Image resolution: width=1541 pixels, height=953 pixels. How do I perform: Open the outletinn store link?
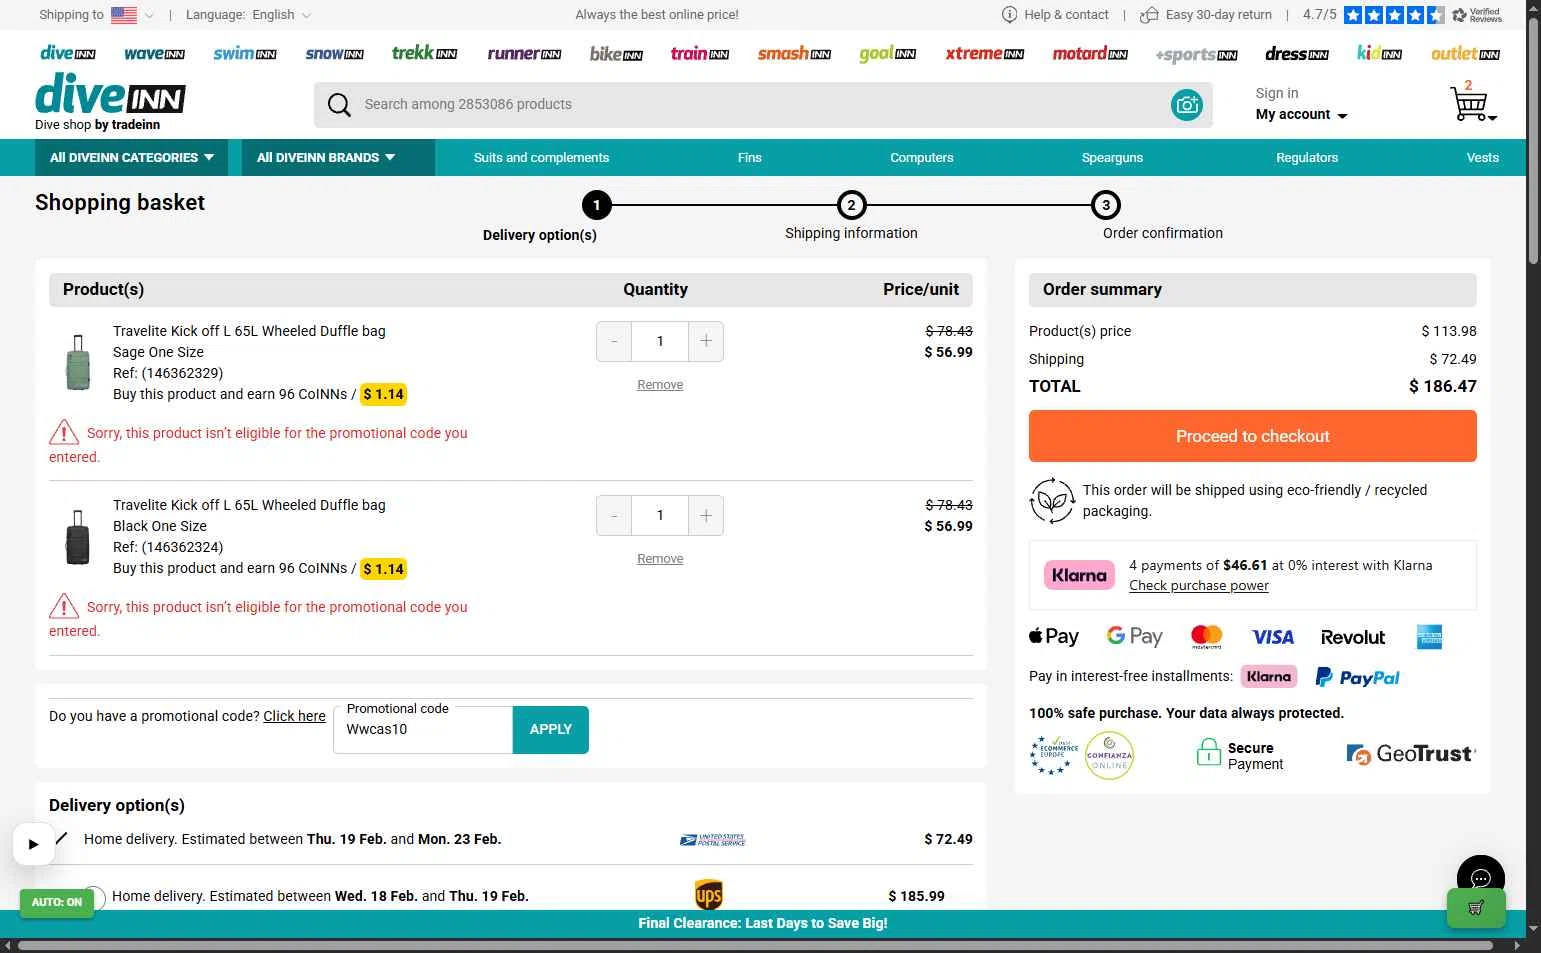(x=1465, y=54)
